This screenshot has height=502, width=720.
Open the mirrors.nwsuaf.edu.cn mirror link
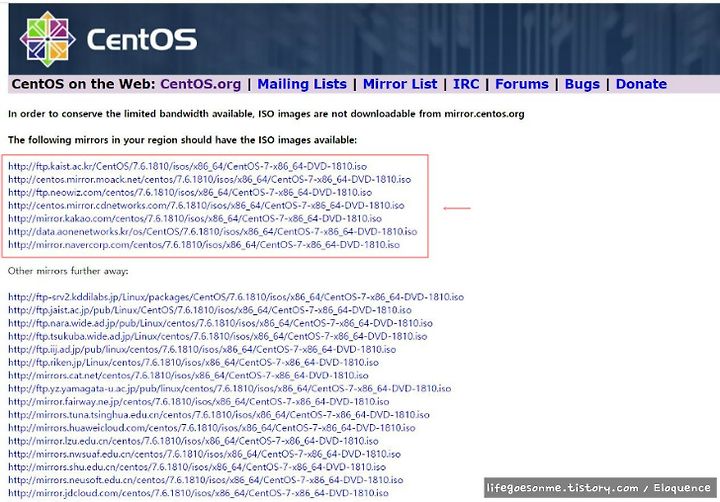pyautogui.click(x=204, y=454)
